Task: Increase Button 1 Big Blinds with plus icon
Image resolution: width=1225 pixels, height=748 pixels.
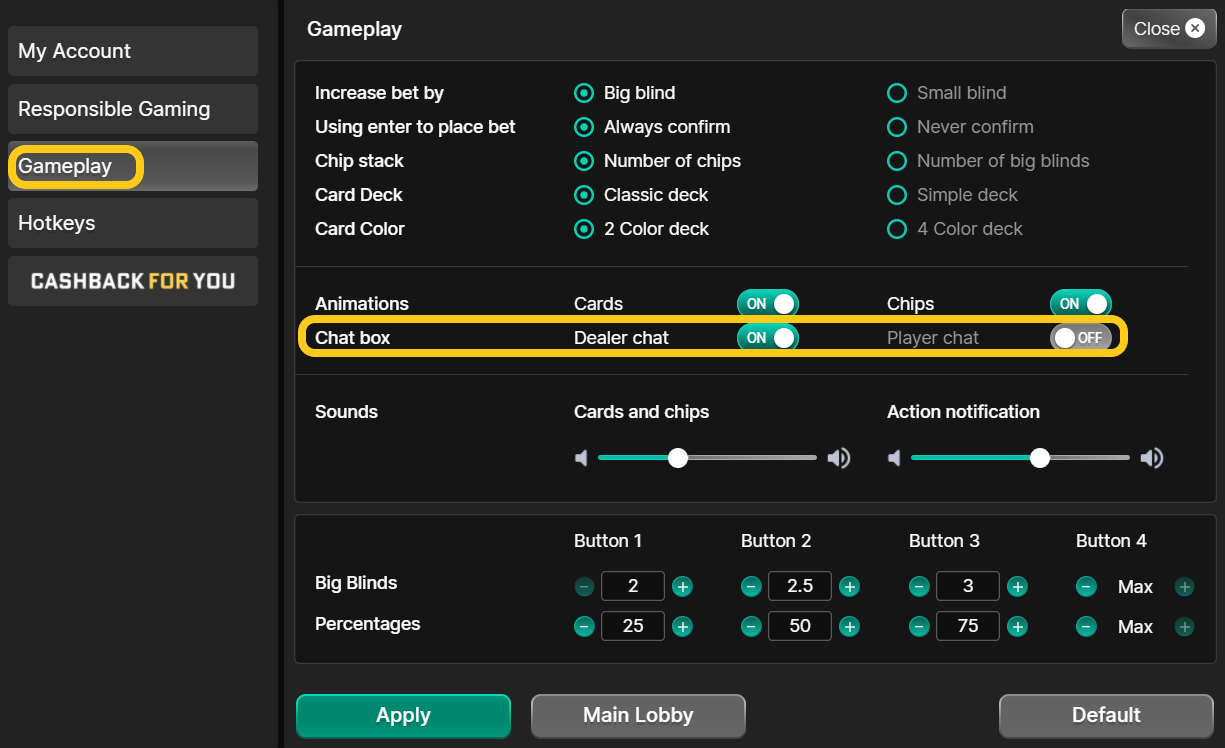Action: pos(682,587)
